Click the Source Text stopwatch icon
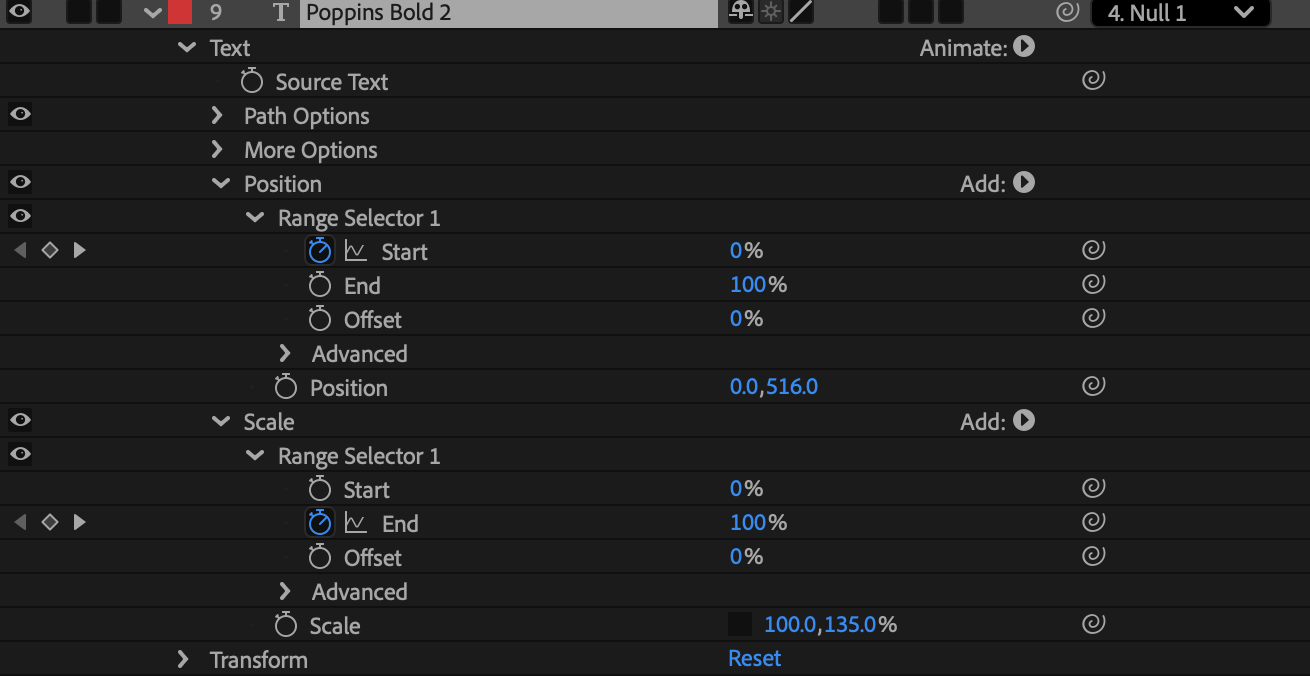This screenshot has height=676, width=1310. pos(252,81)
